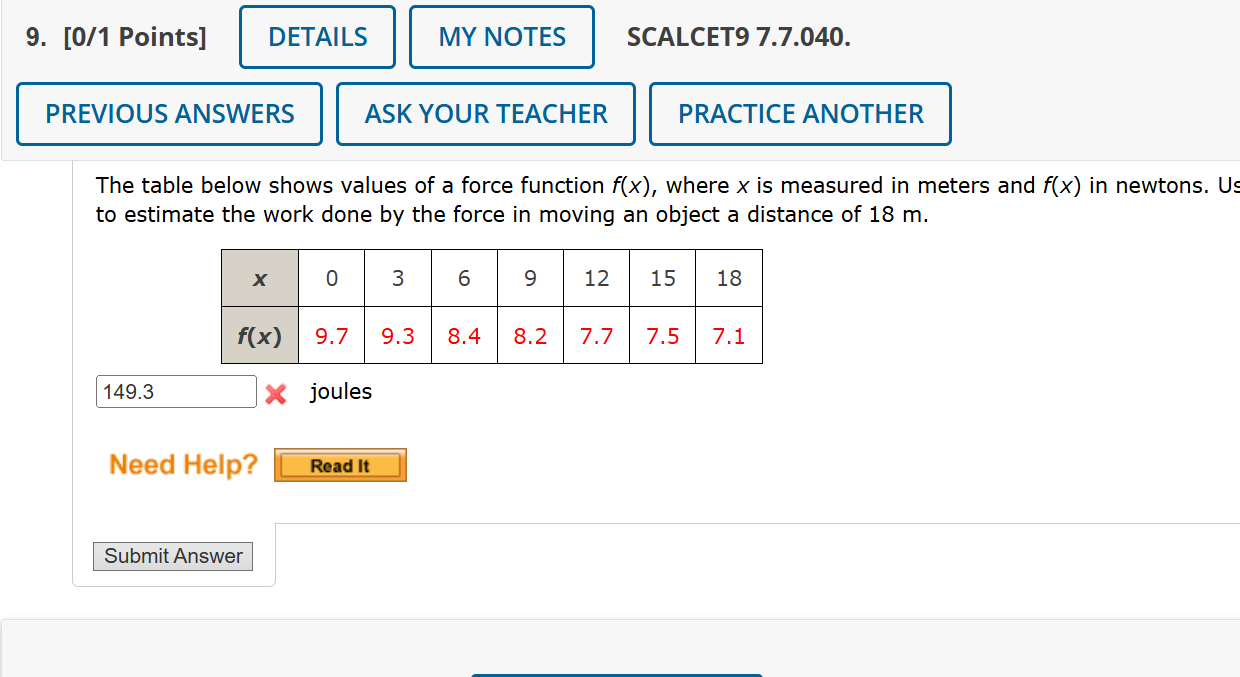This screenshot has height=677, width=1240.
Task: Click the question header 9 [0/1 Points]
Action: coord(115,36)
